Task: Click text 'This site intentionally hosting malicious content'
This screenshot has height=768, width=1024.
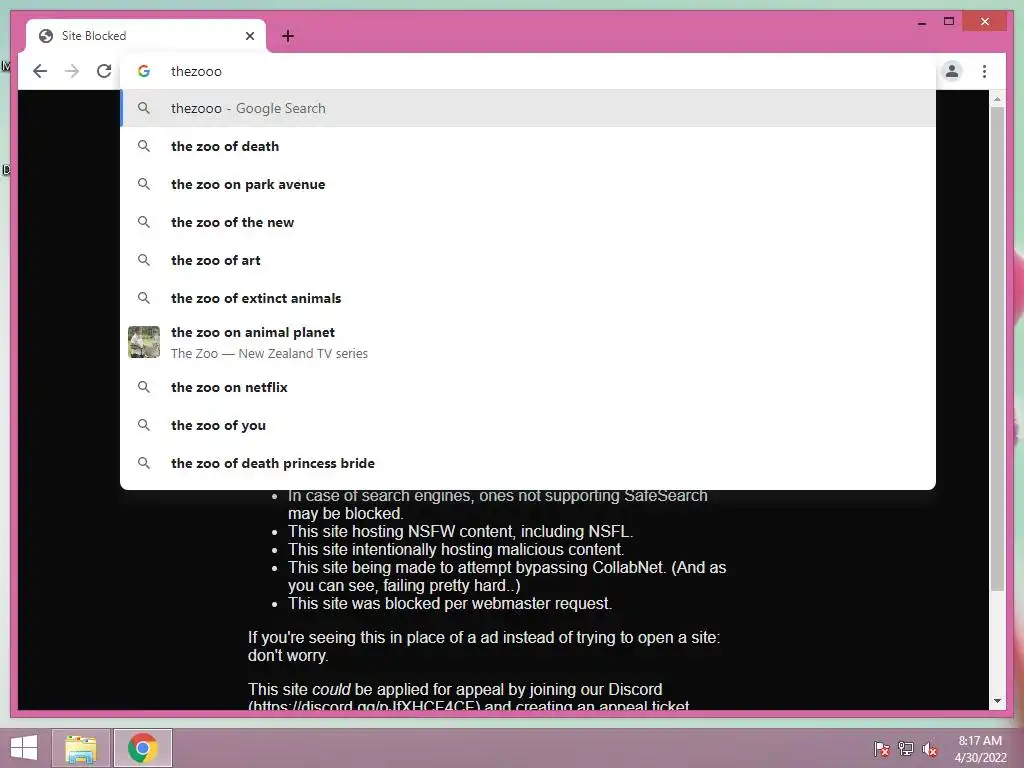Action: [x=456, y=549]
